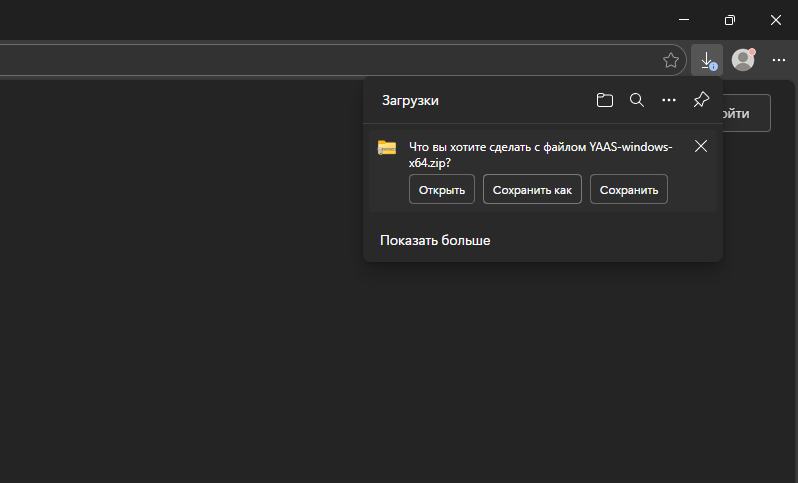Pin the Загрузки downloads panel

701,100
